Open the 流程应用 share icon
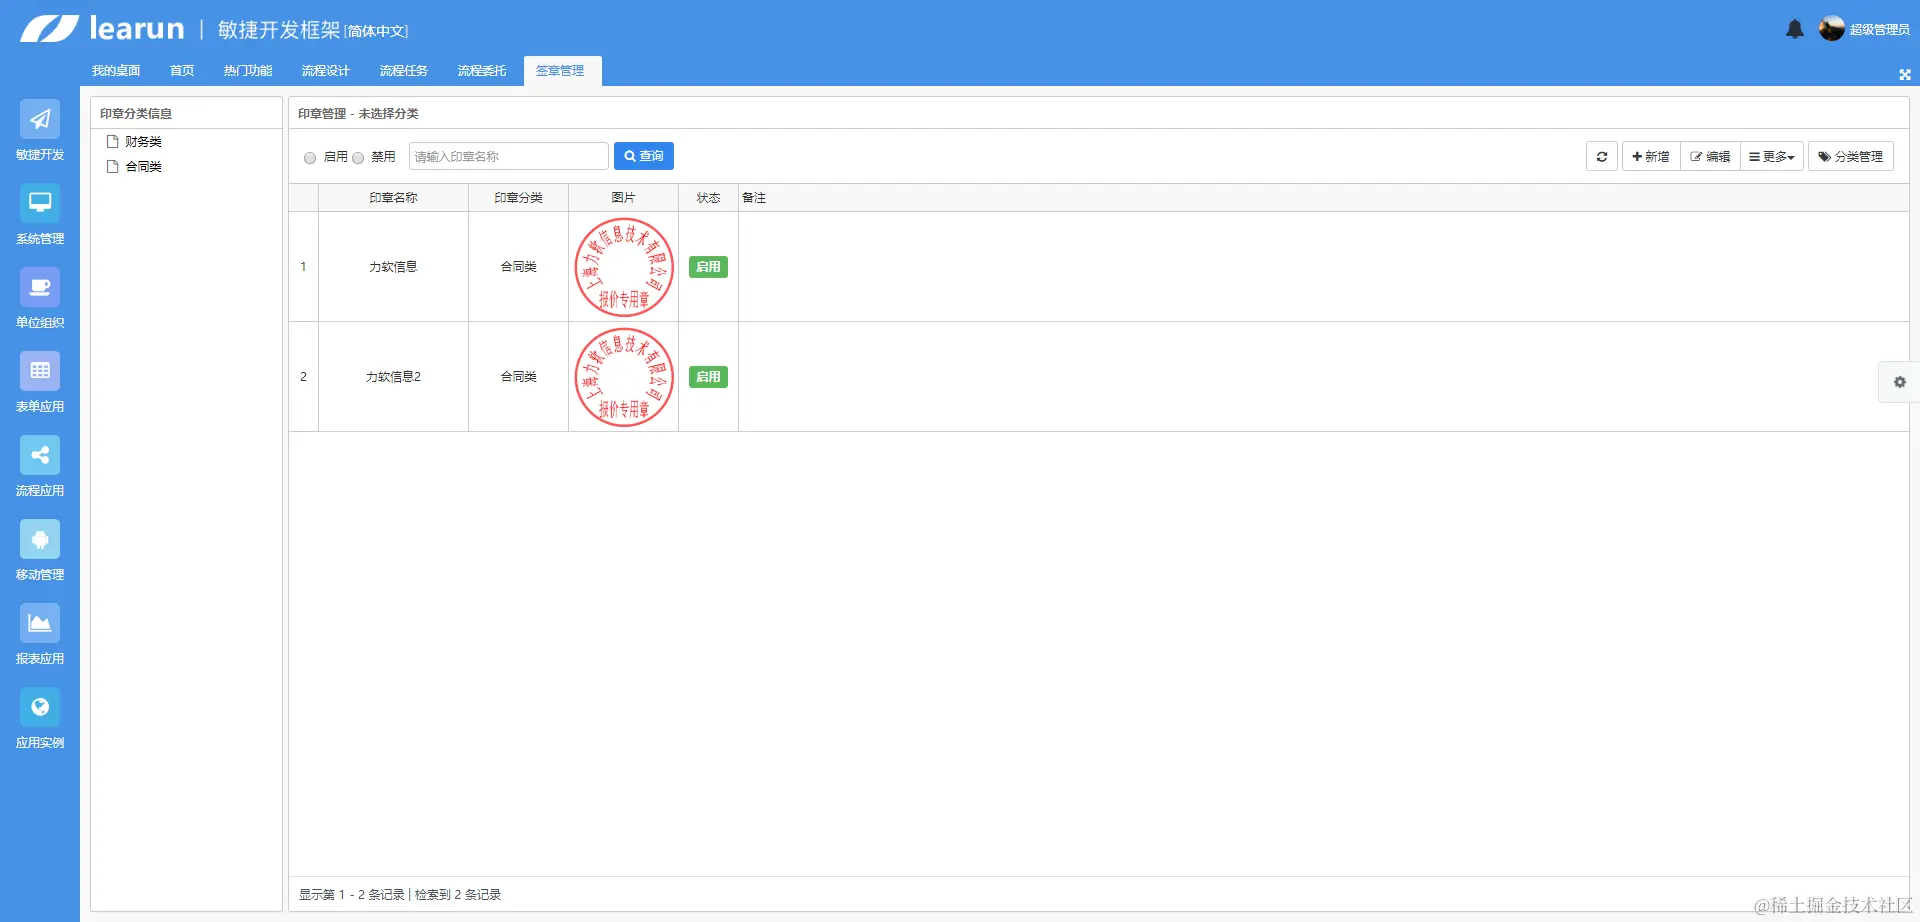Viewport: 1920px width, 922px height. point(40,455)
